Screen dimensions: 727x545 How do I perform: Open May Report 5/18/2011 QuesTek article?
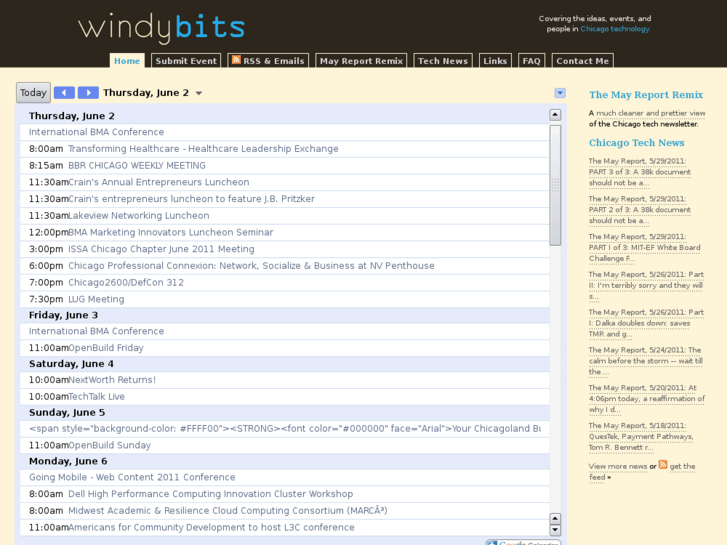coord(641,436)
